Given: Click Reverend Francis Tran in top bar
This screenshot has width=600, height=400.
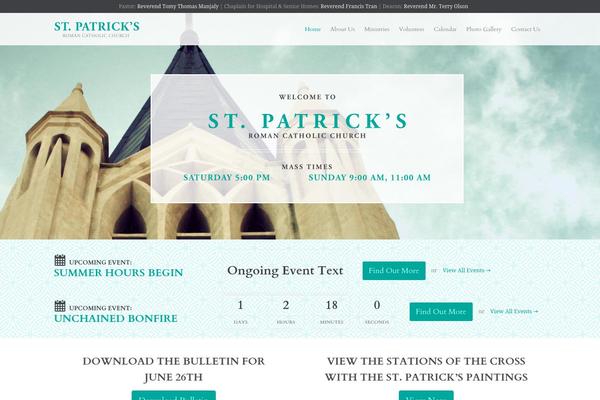Looking at the screenshot, I should 349,6.
